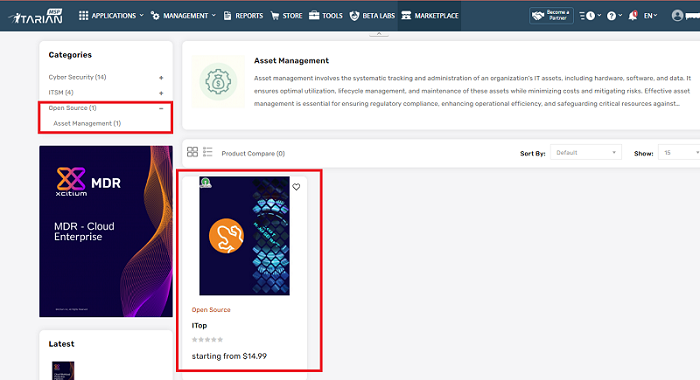Image resolution: width=700 pixels, height=380 pixels.
Task: Switch to grid view
Action: tap(192, 152)
